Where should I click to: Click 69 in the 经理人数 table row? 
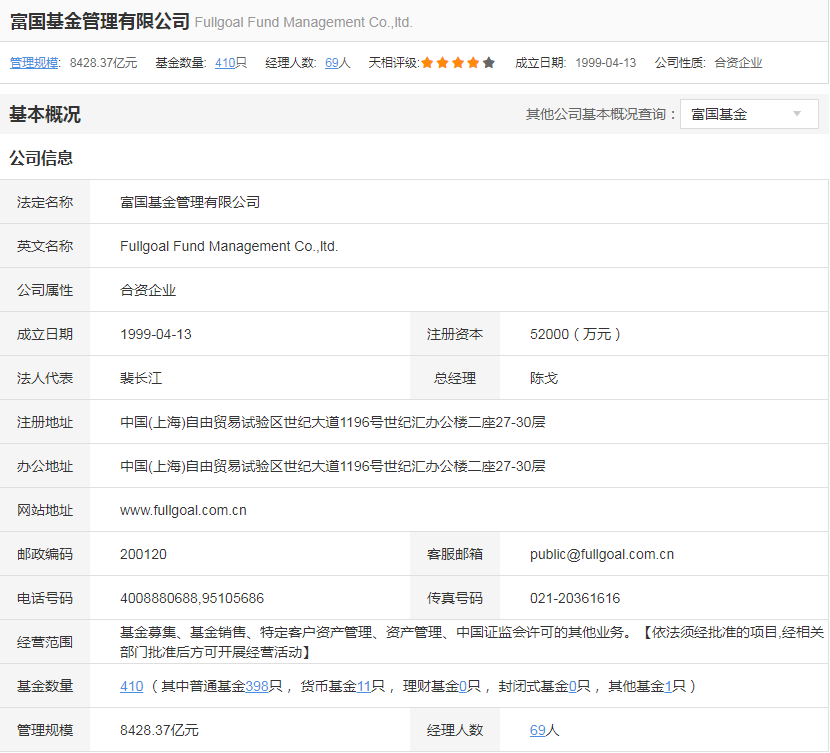537,730
